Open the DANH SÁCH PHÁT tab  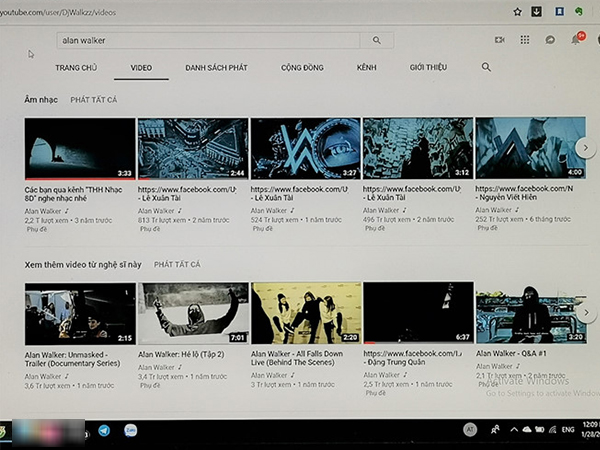(x=217, y=68)
